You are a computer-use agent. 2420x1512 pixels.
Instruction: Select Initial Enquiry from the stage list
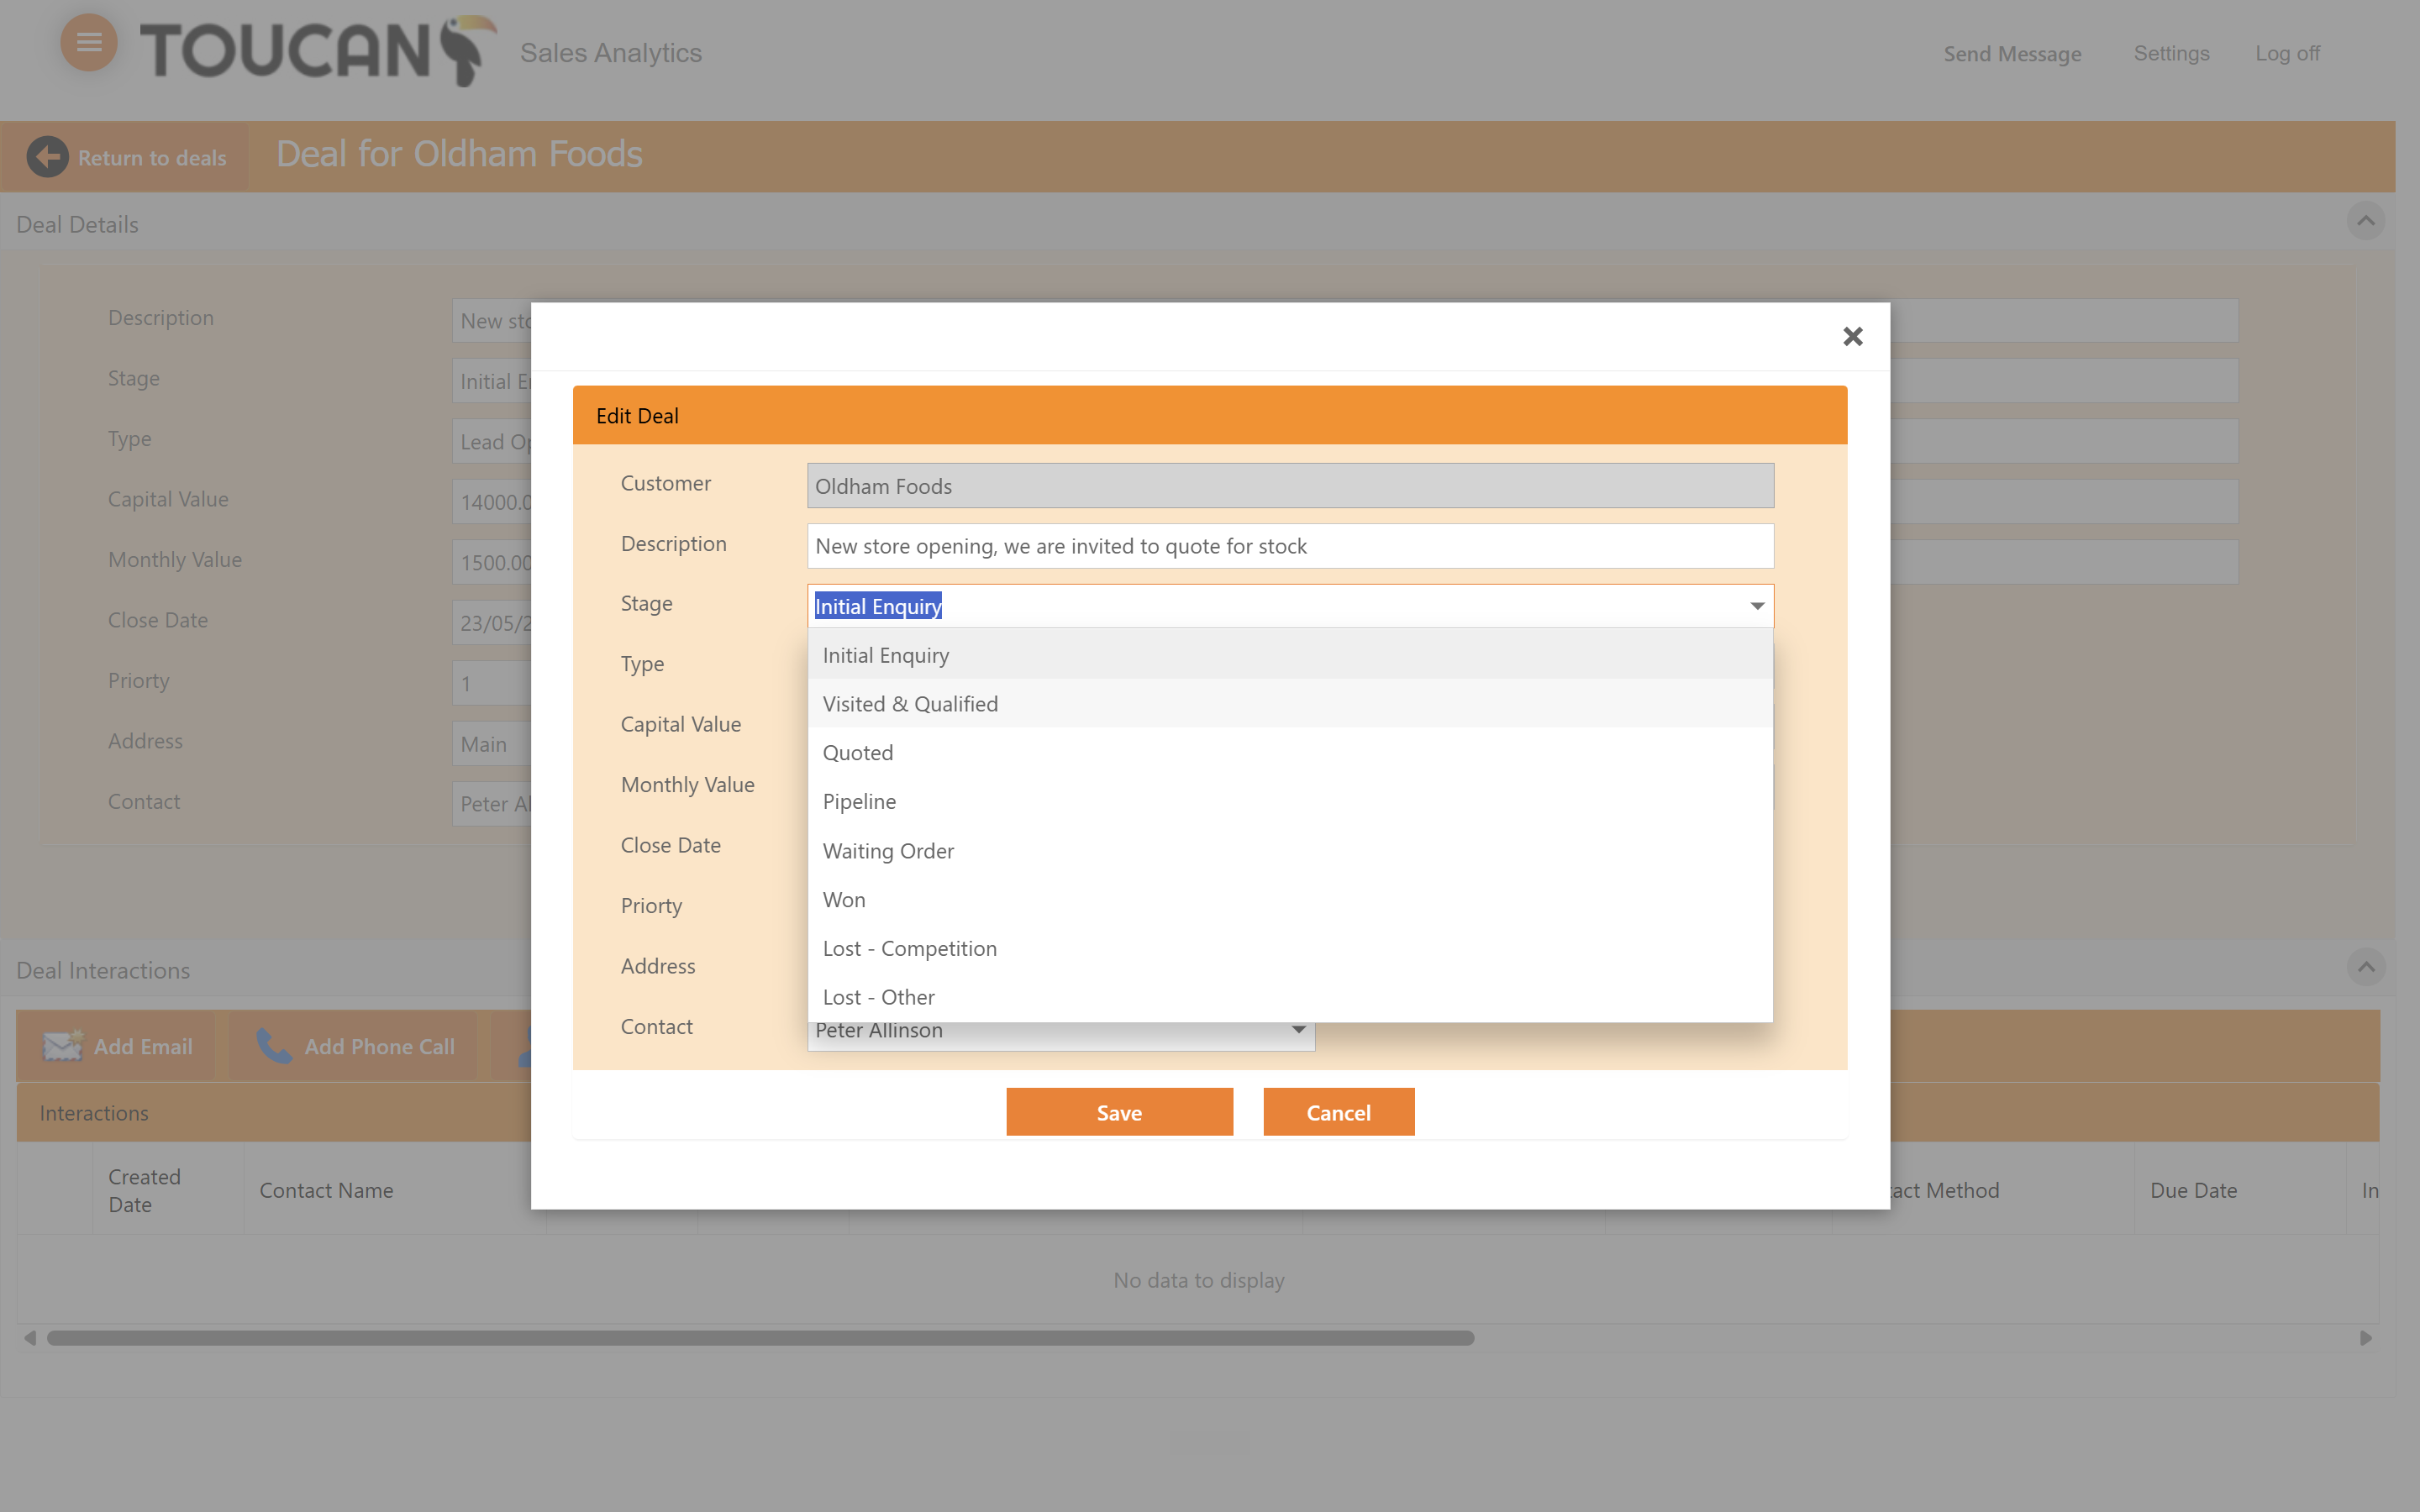pyautogui.click(x=1290, y=655)
